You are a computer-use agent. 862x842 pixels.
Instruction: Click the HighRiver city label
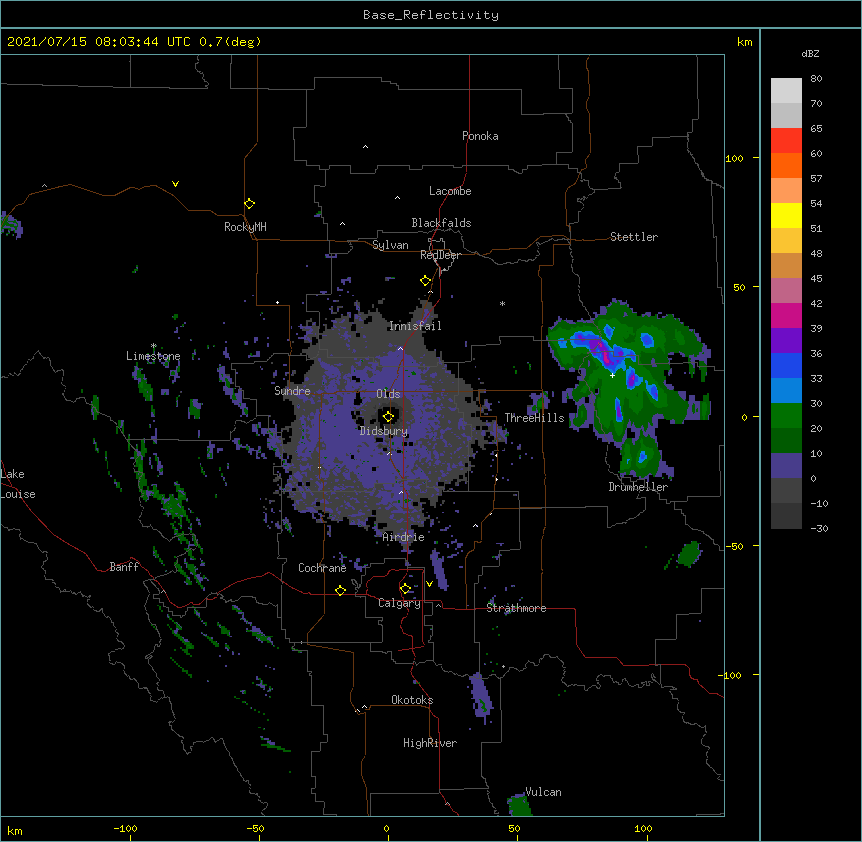pyautogui.click(x=430, y=743)
